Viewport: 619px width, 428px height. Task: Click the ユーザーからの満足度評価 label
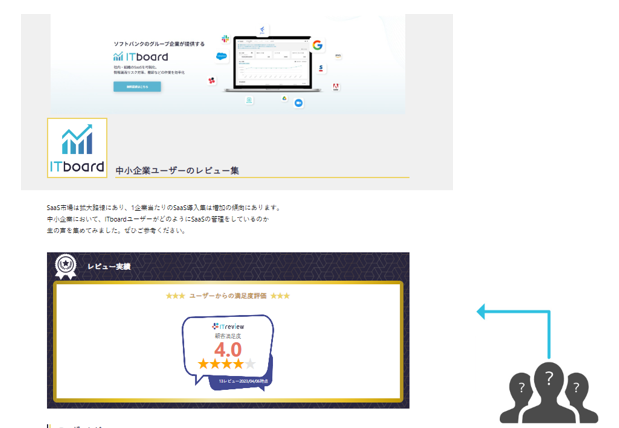tap(228, 296)
